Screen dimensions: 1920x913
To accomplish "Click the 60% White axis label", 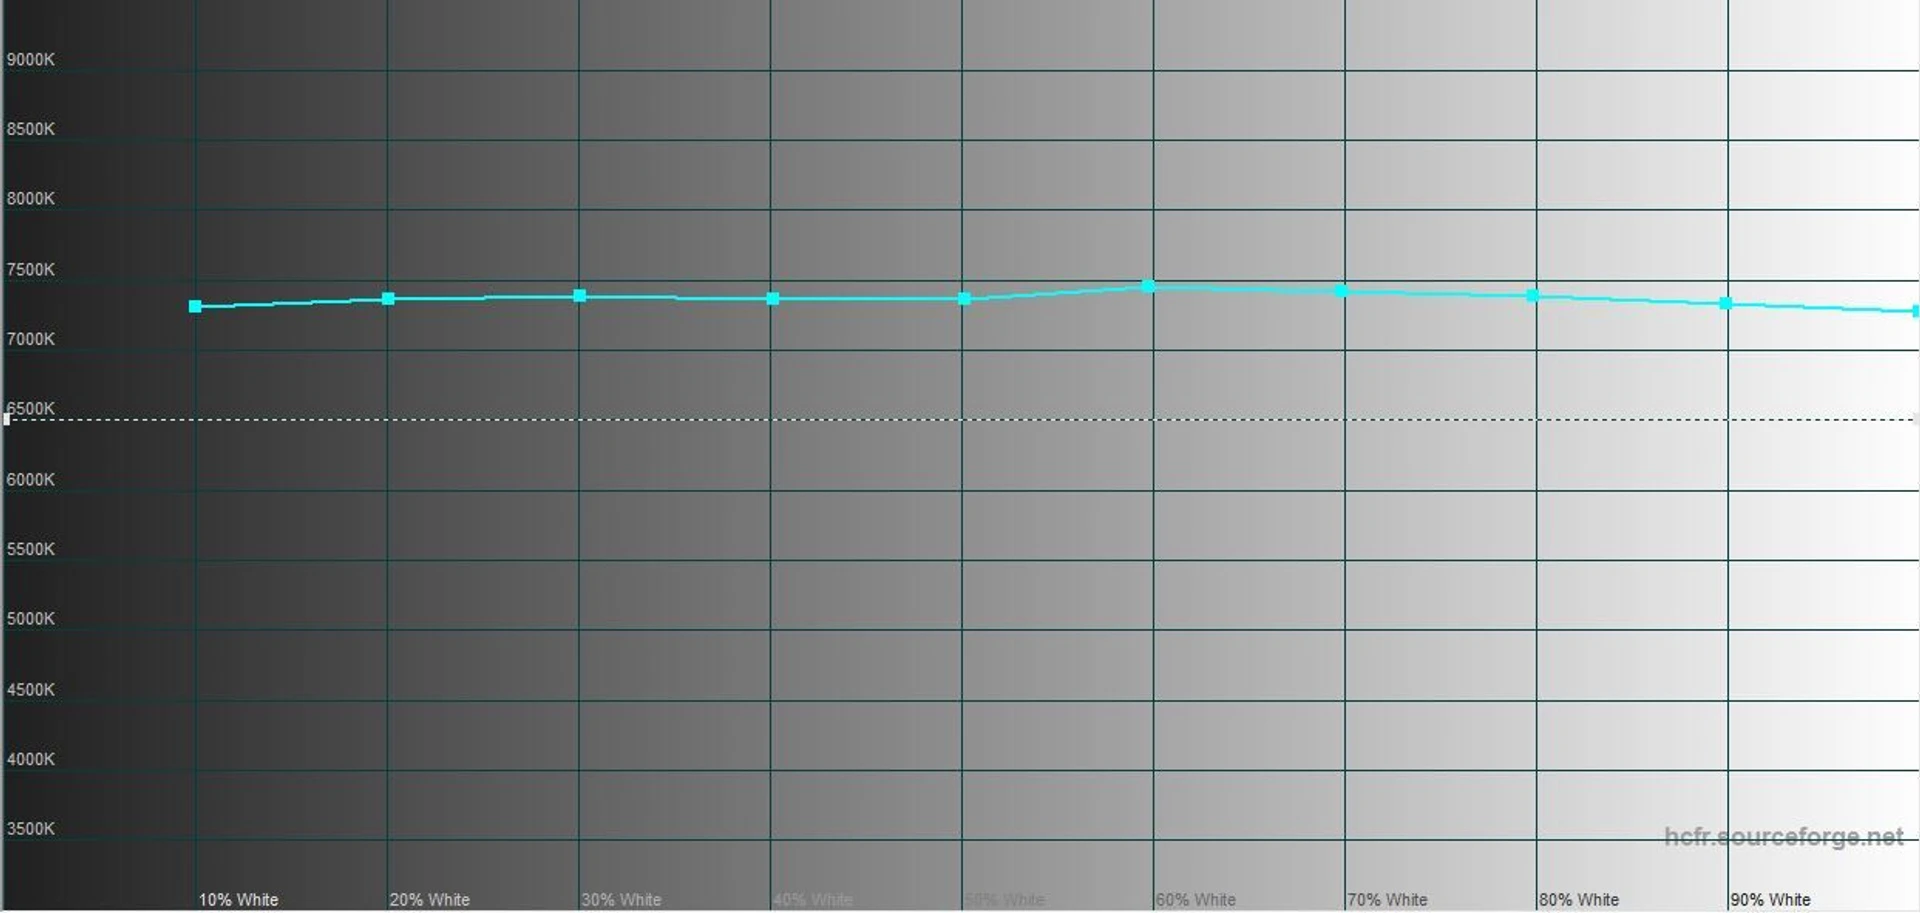I will coord(1196,899).
